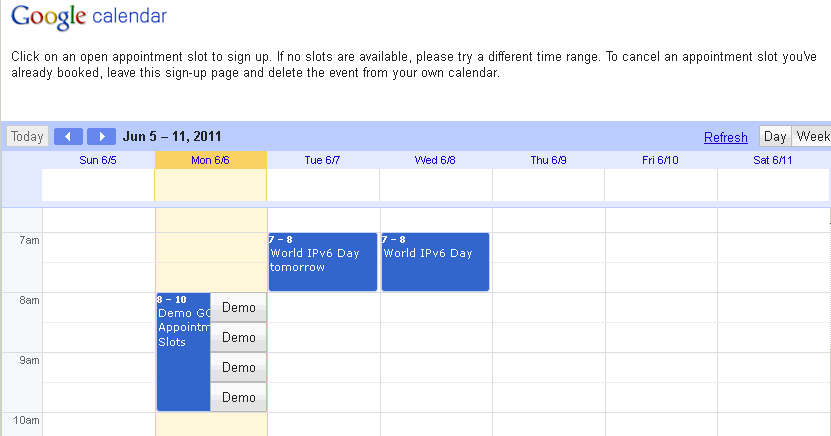The height and width of the screenshot is (436, 831).
Task: Go to the previous week with back arrow
Action: click(68, 136)
